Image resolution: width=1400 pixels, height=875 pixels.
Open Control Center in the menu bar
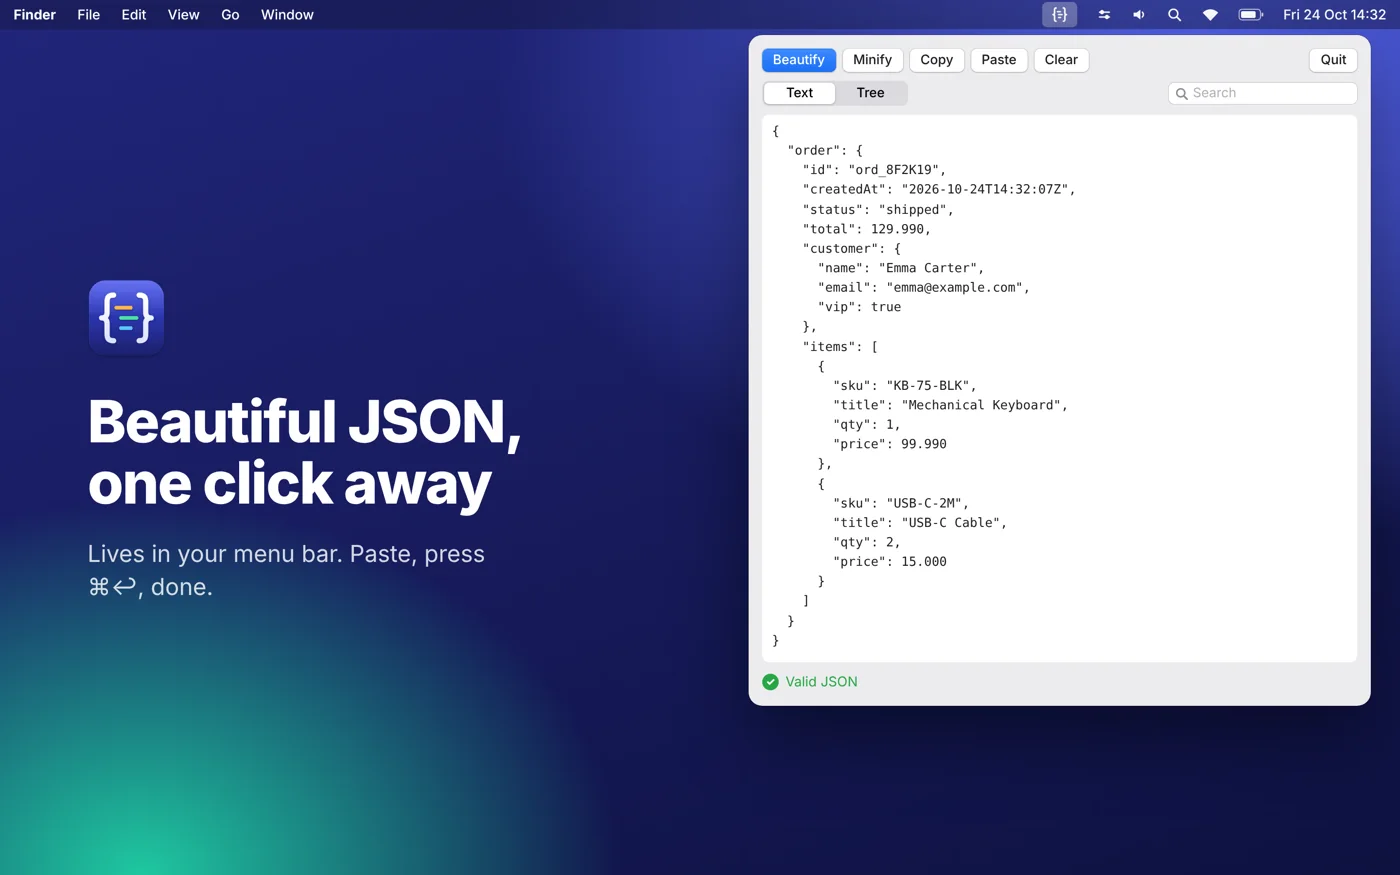pos(1104,15)
